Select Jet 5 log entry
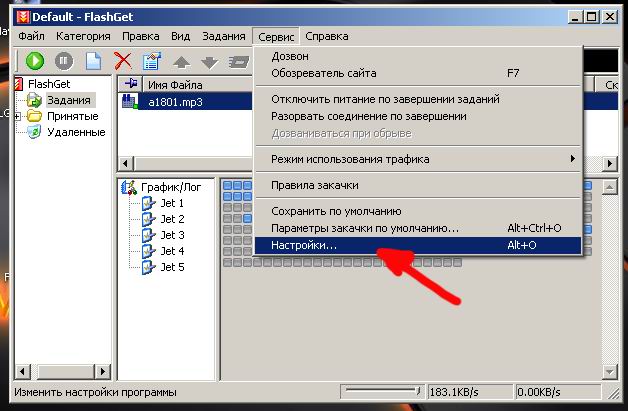 coord(172,267)
